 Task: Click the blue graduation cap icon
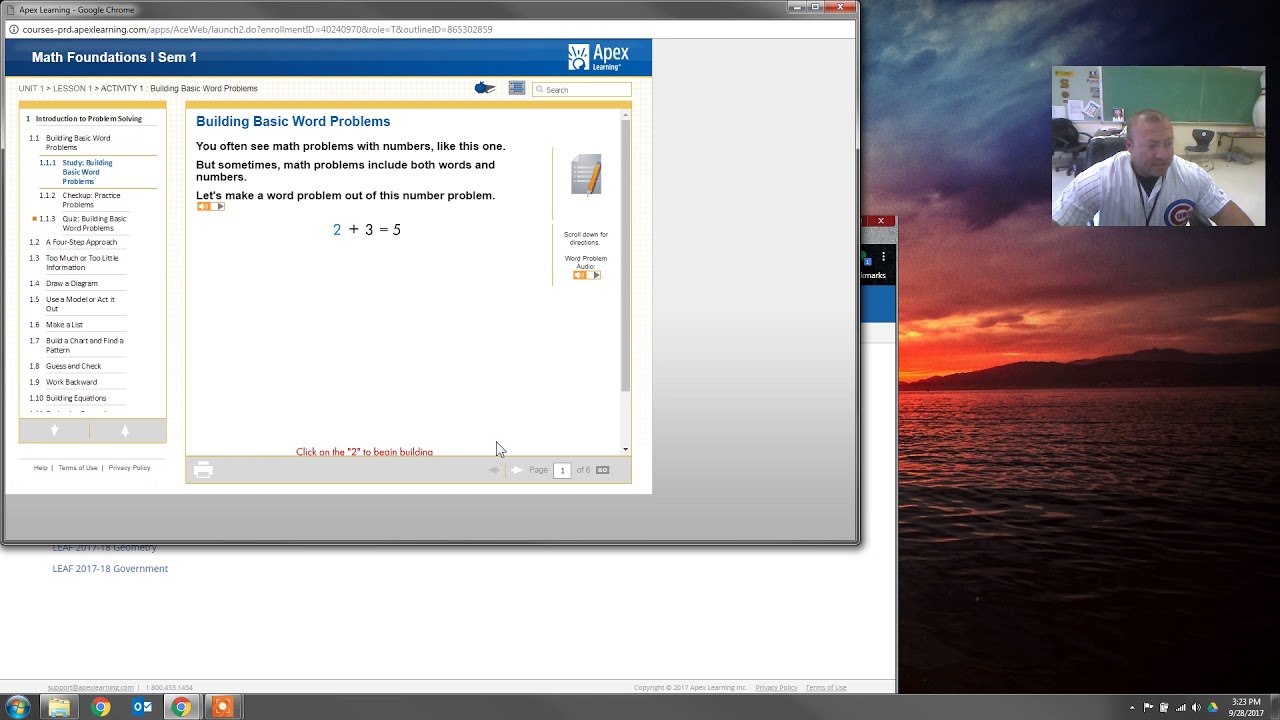click(485, 88)
